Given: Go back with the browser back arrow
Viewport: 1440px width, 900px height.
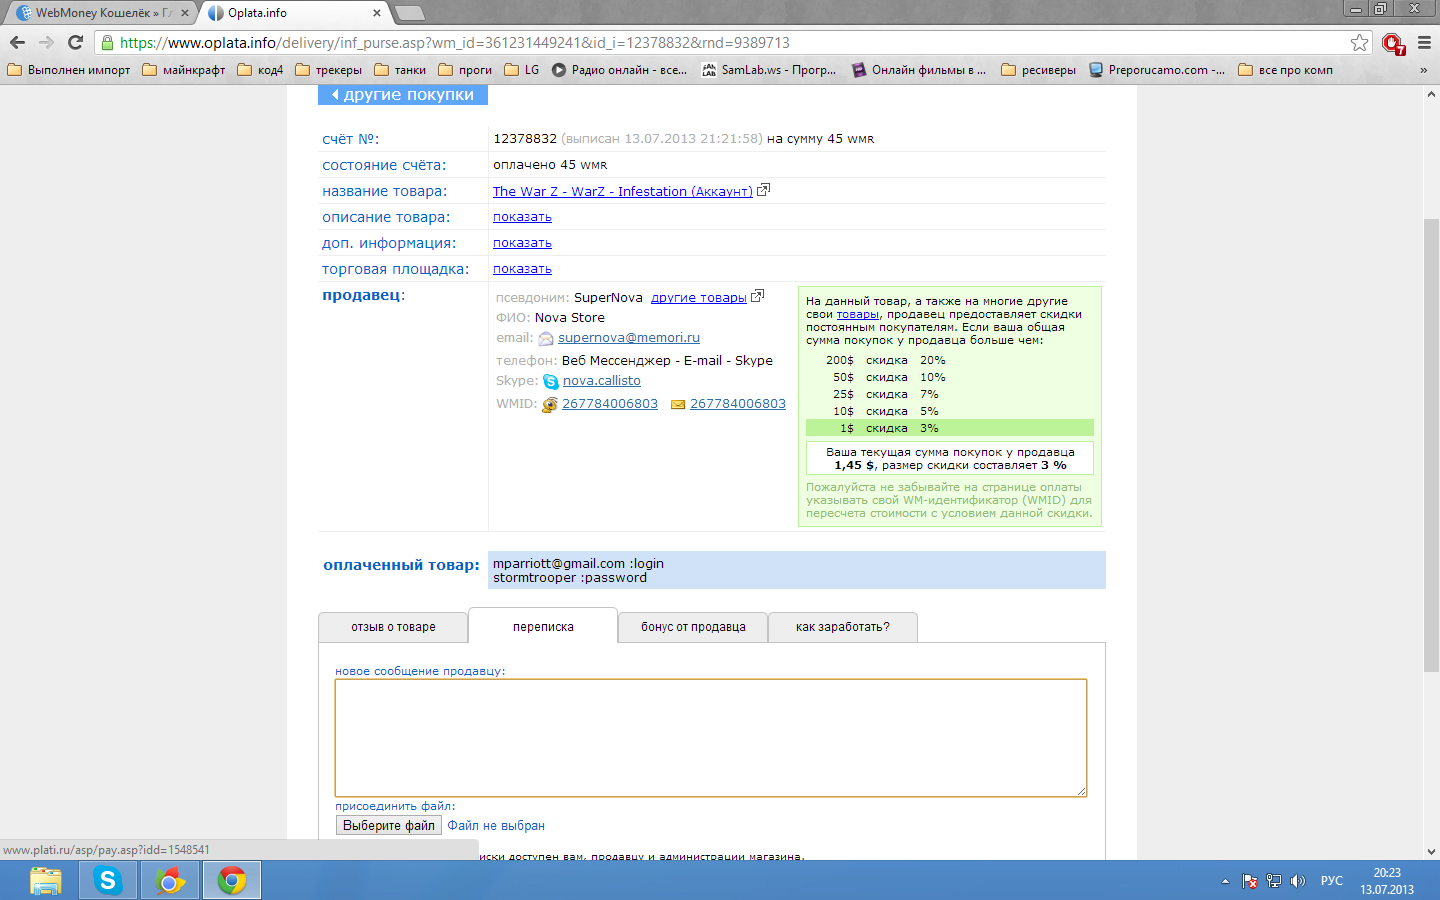Looking at the screenshot, I should coord(17,42).
